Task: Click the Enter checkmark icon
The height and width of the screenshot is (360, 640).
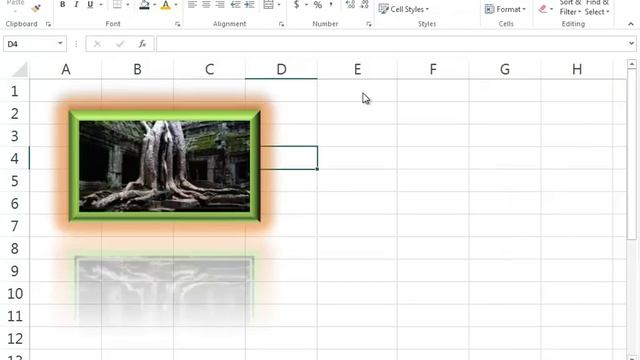Action: coord(120,44)
